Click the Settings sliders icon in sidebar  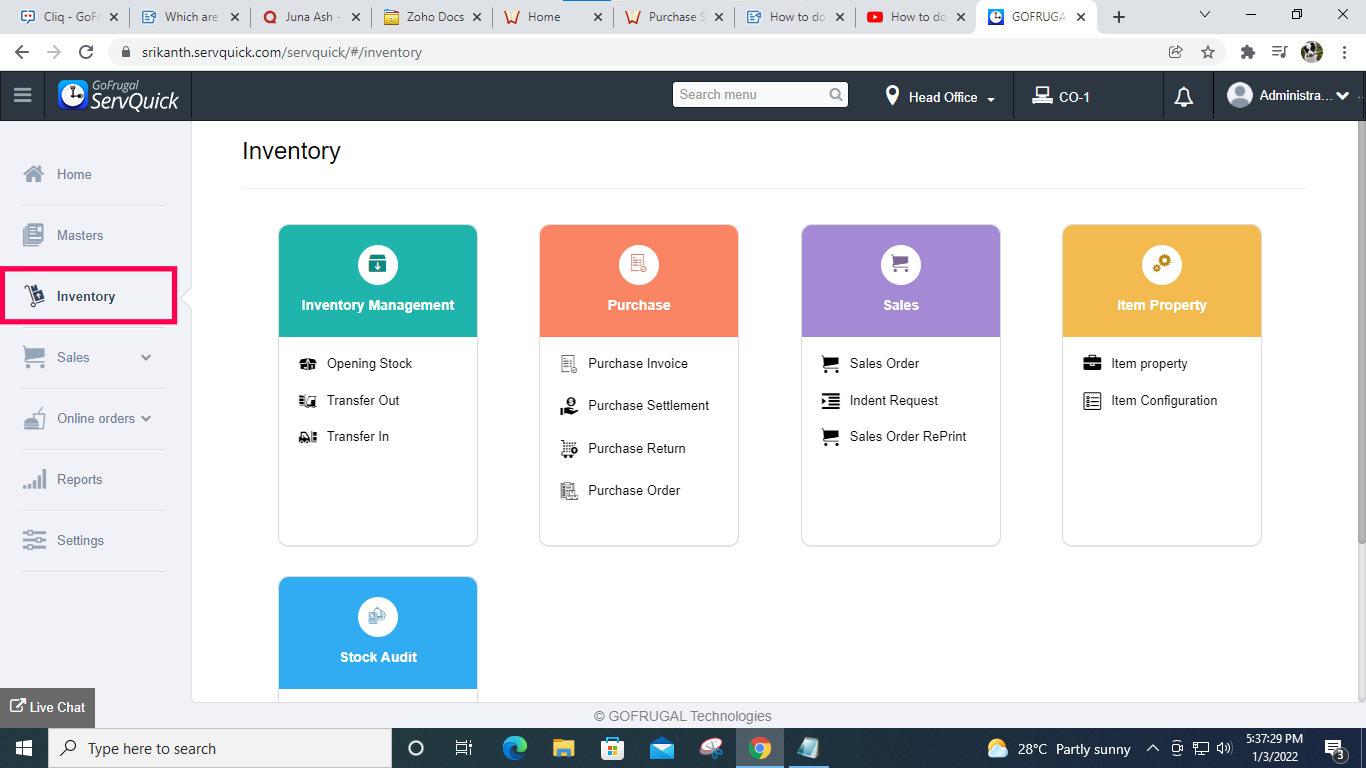pyautogui.click(x=34, y=540)
